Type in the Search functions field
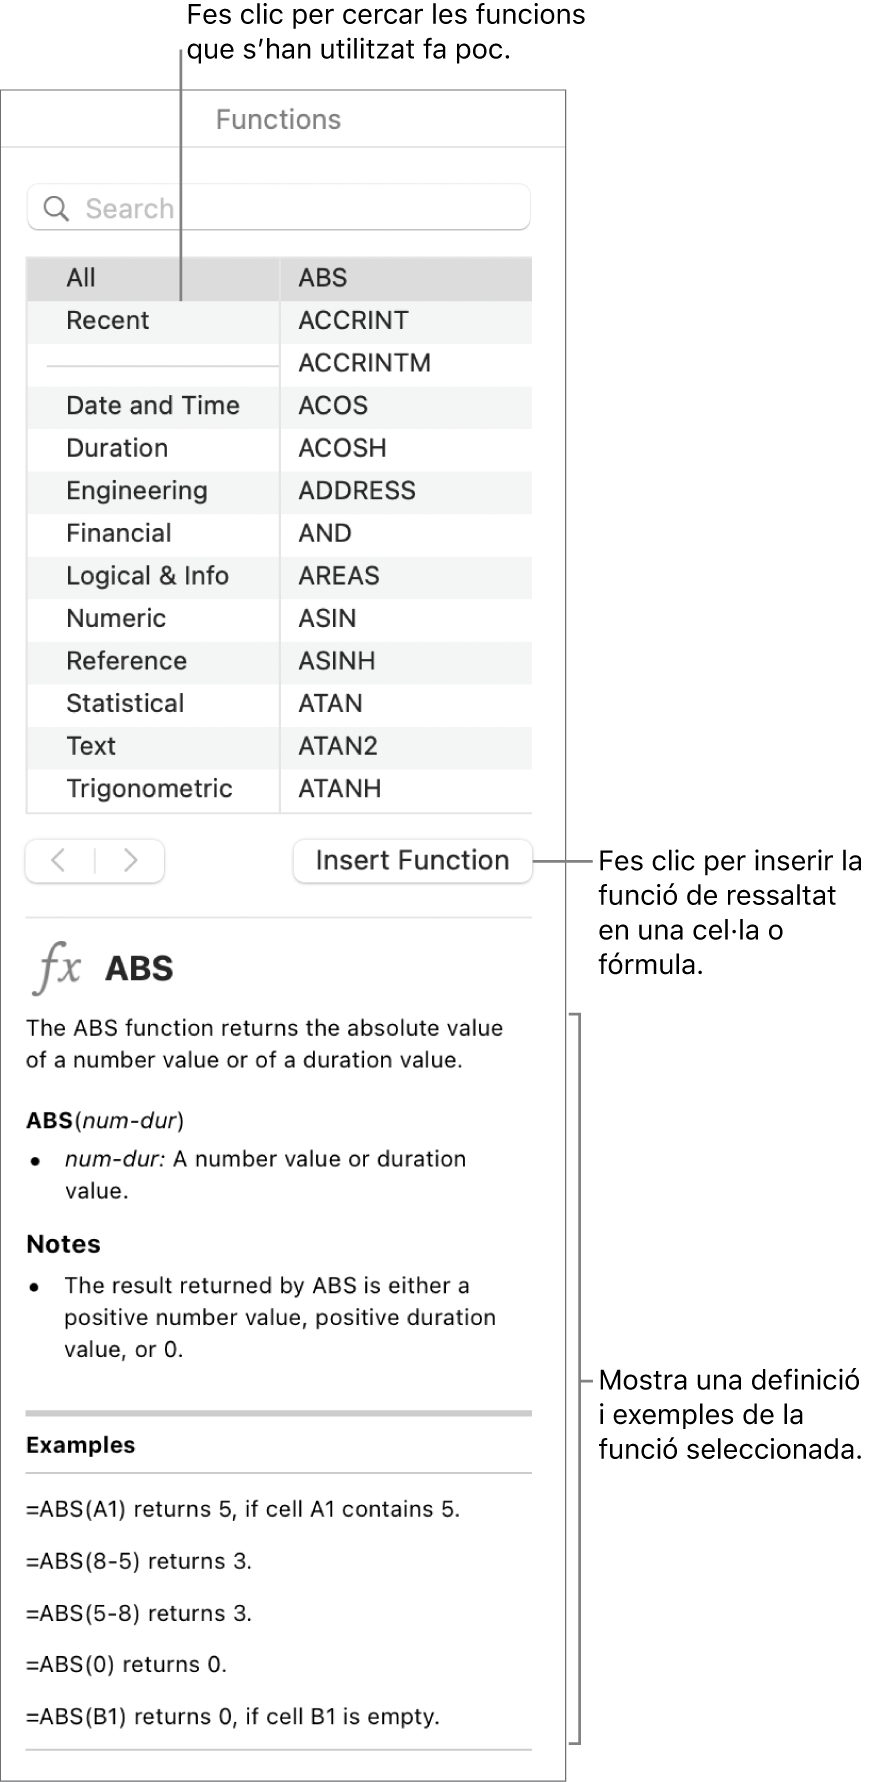The width and height of the screenshot is (870, 1782). 300,209
